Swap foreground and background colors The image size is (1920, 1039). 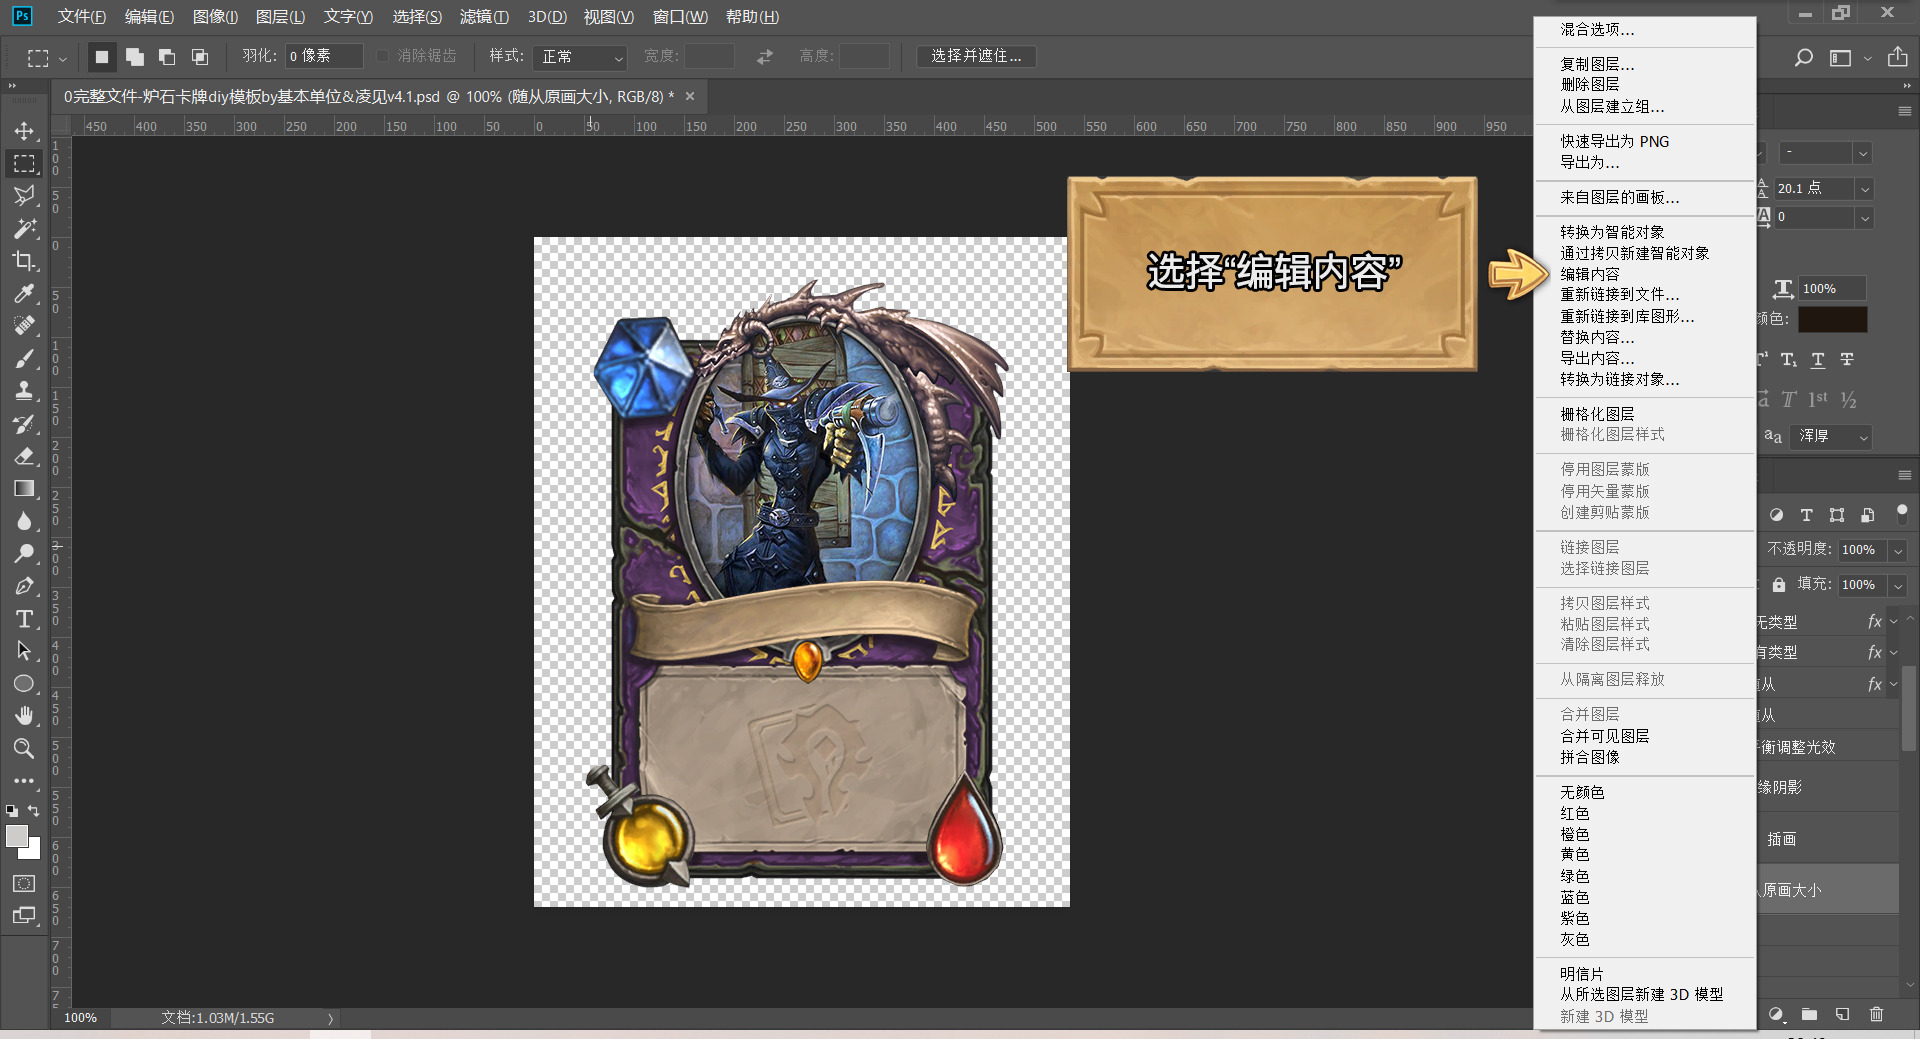tap(34, 811)
